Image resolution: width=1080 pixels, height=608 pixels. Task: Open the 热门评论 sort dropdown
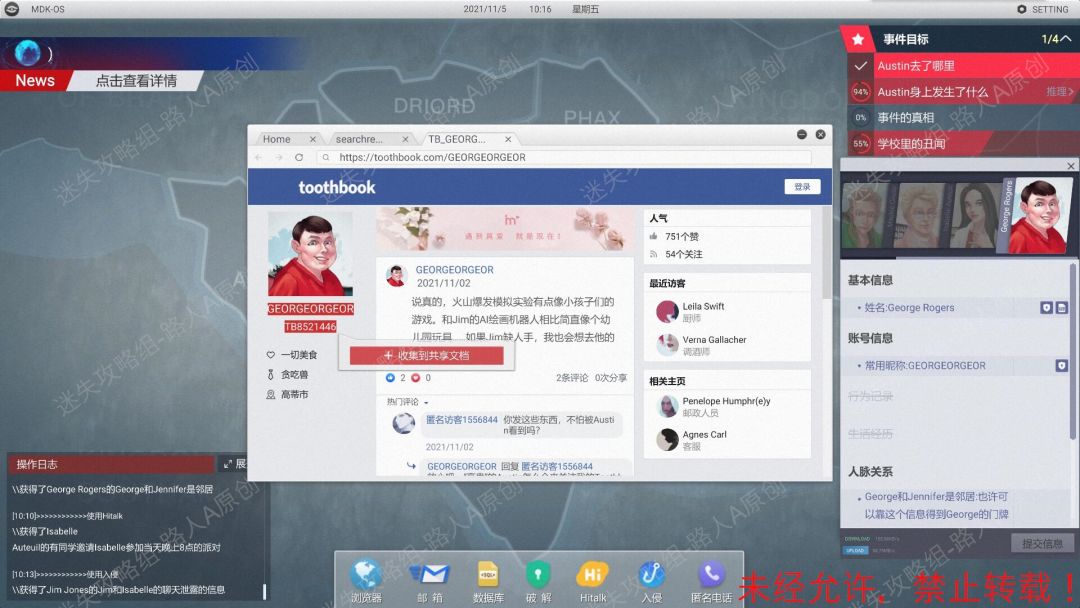tap(407, 402)
